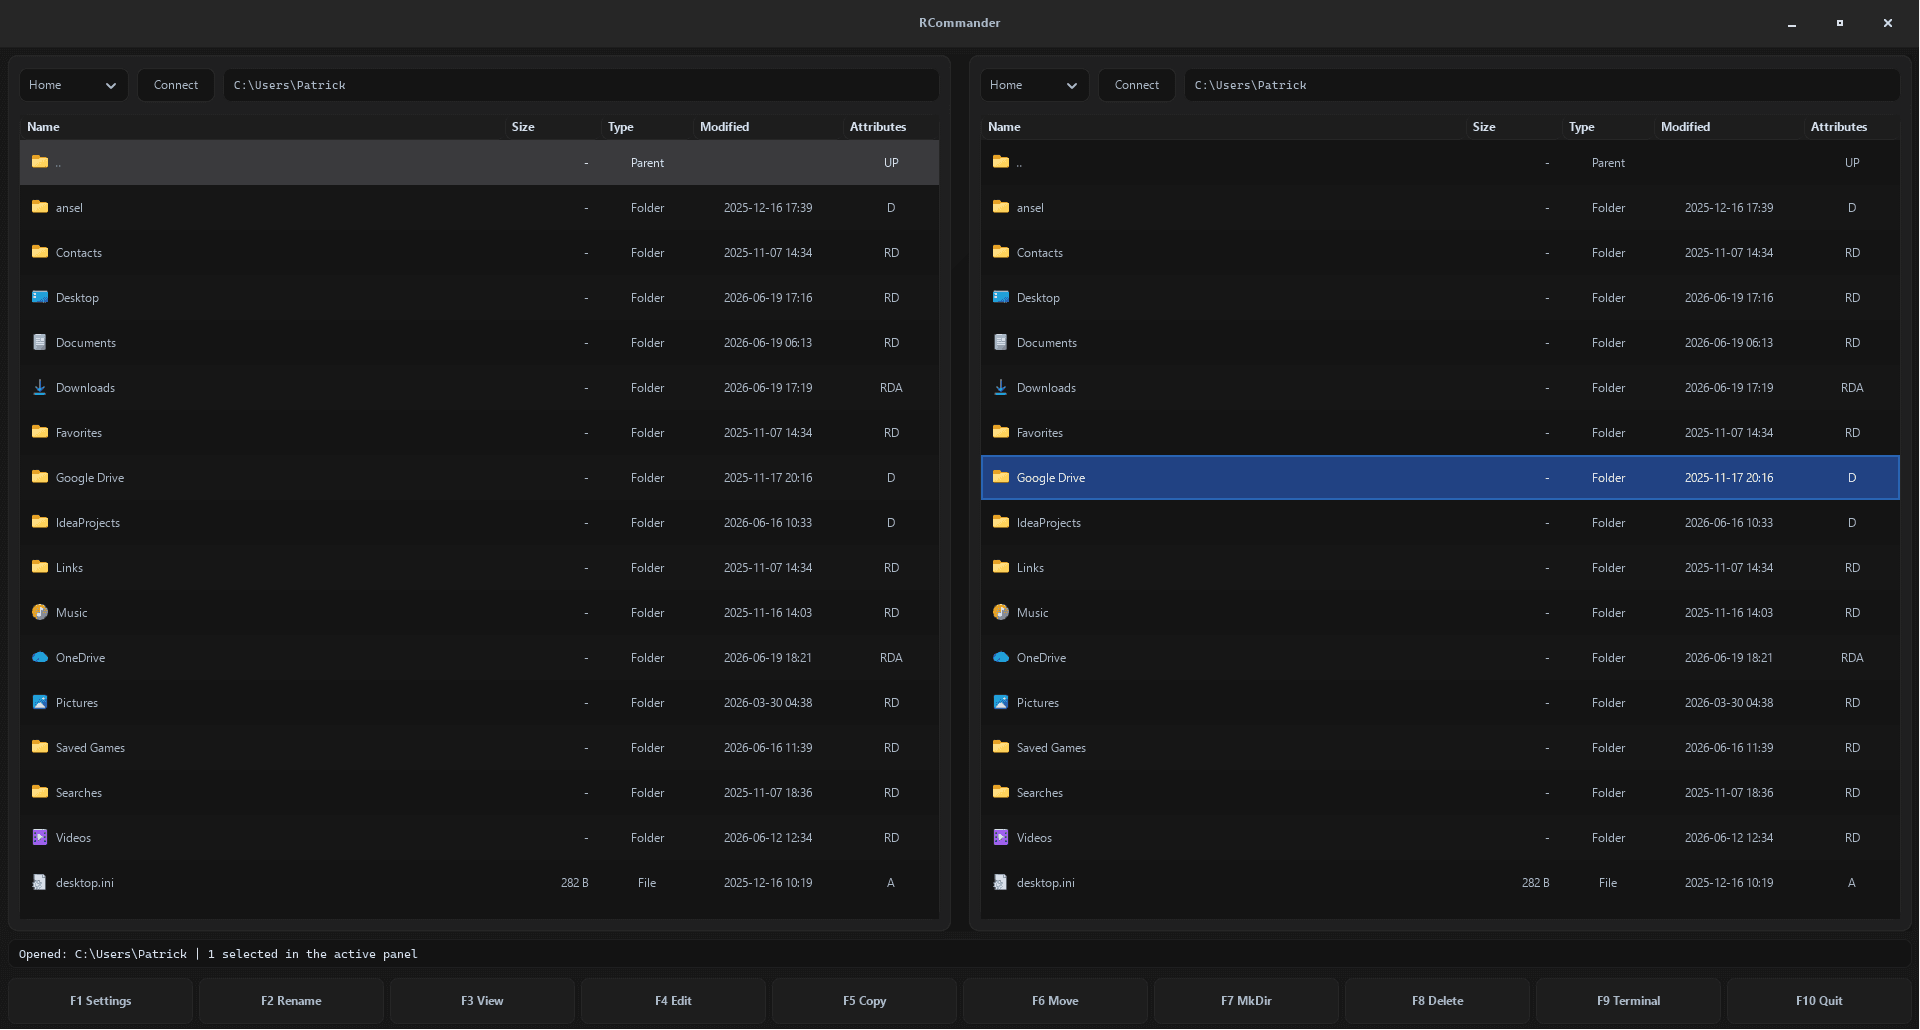Click the Desktop icon in right panel
This screenshot has height=1030, width=1920.
point(1001,297)
